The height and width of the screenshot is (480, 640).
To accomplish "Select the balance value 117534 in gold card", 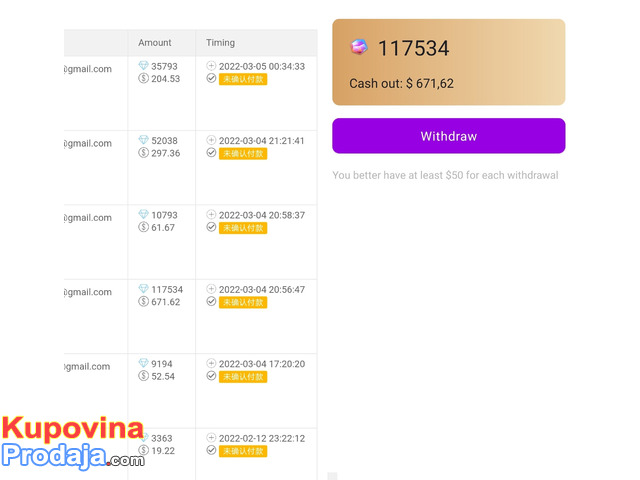I will (x=413, y=48).
